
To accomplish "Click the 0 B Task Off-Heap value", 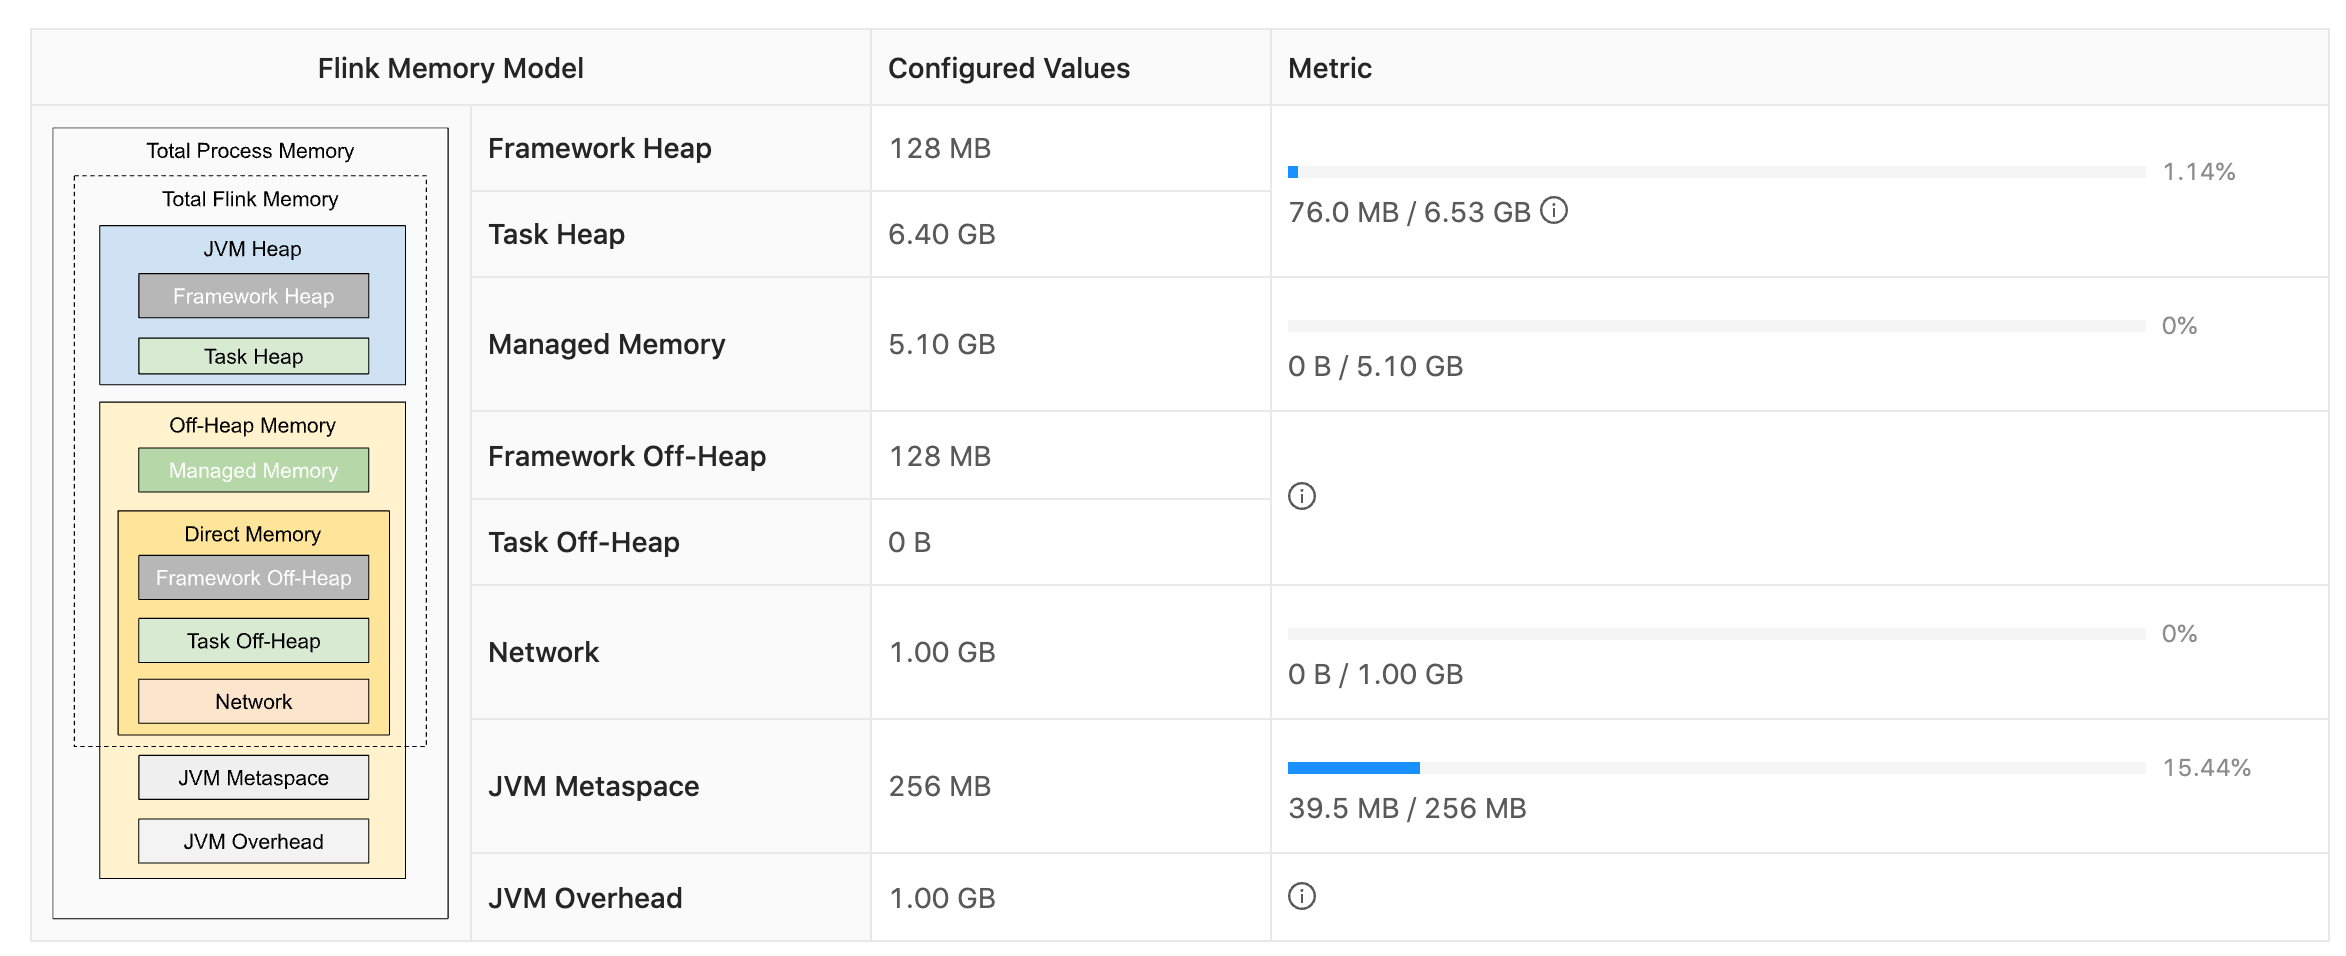I will 909,542.
